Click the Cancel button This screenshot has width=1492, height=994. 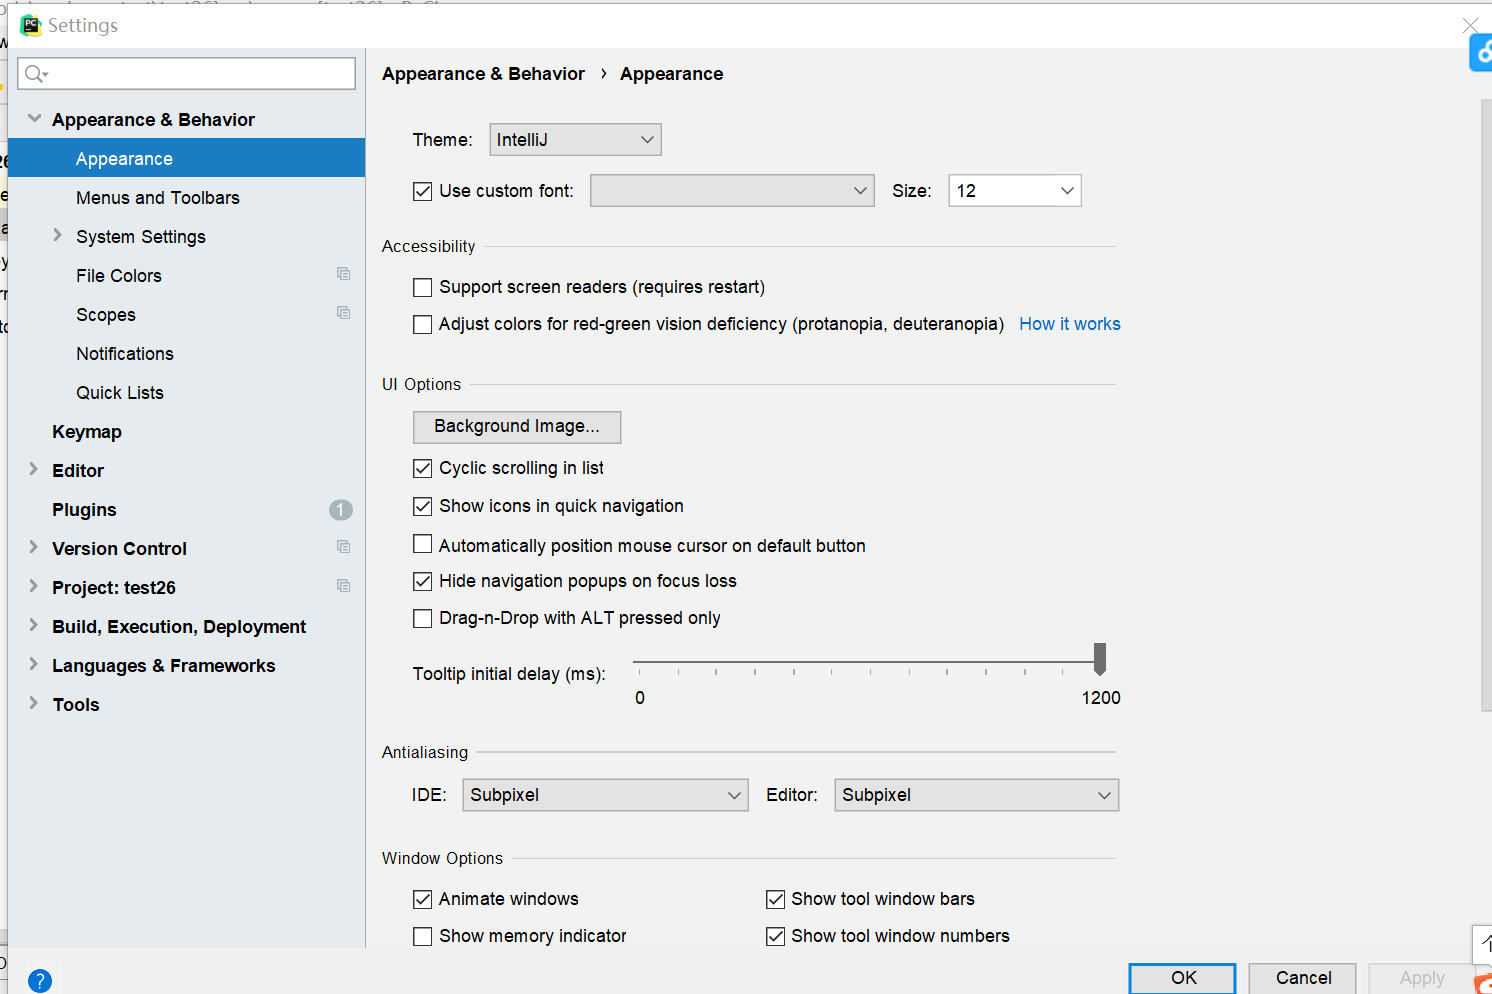1303,978
